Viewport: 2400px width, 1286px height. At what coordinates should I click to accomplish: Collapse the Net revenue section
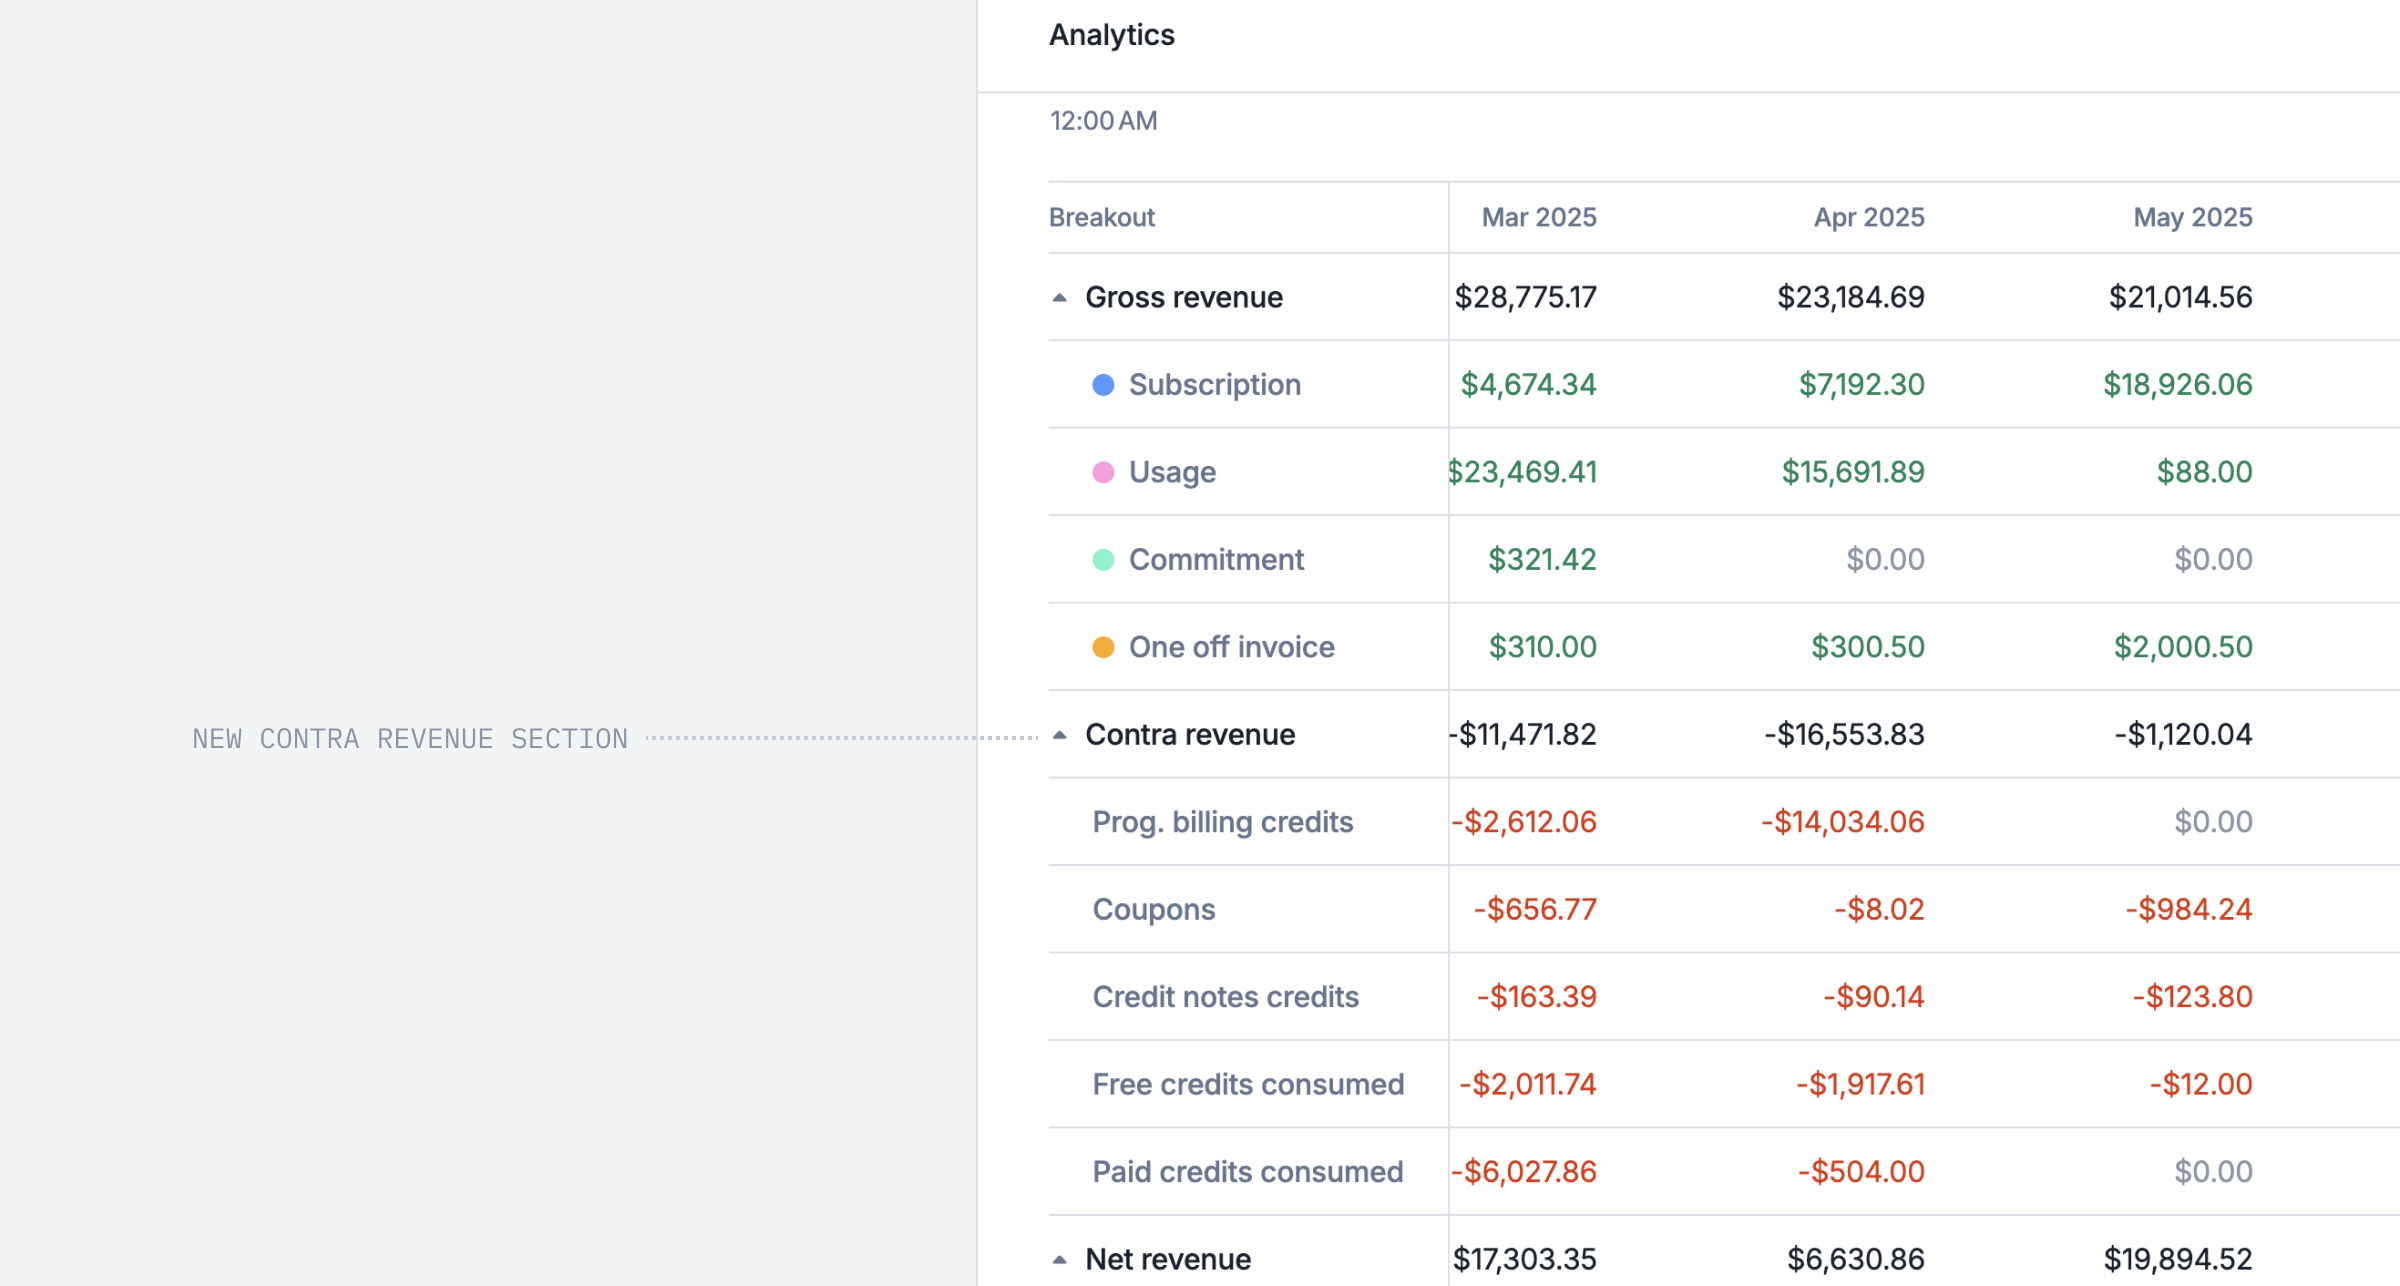coord(1060,1259)
